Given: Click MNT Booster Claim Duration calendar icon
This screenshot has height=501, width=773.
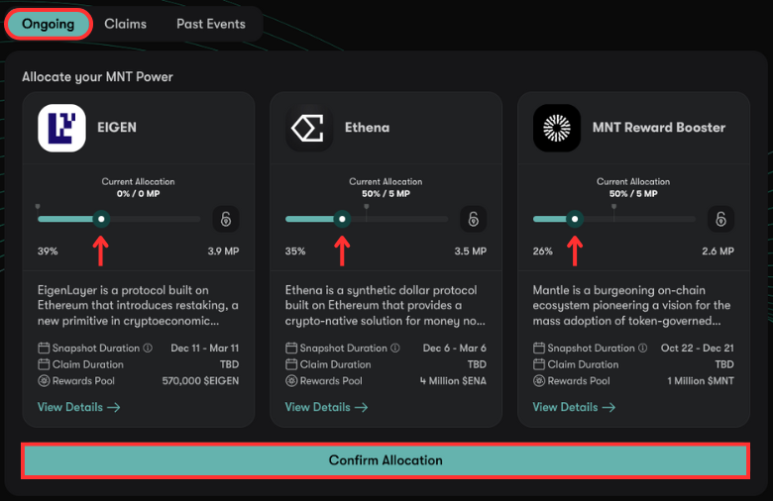Looking at the screenshot, I should (539, 364).
